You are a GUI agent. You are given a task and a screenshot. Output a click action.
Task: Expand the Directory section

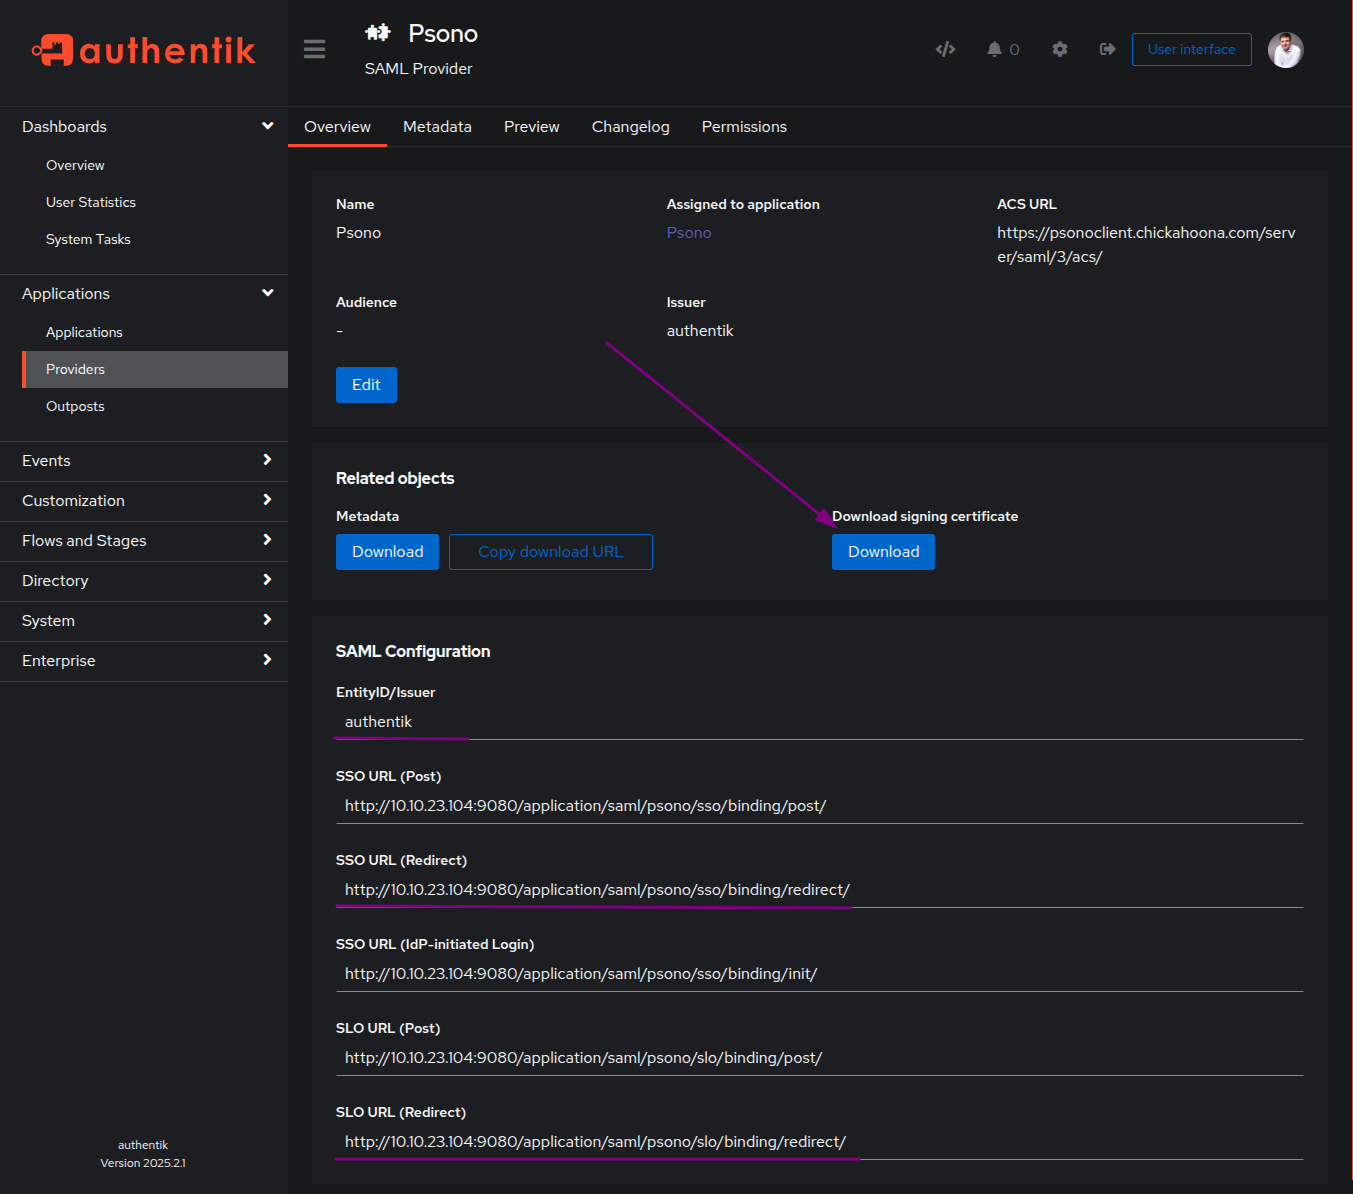click(144, 581)
